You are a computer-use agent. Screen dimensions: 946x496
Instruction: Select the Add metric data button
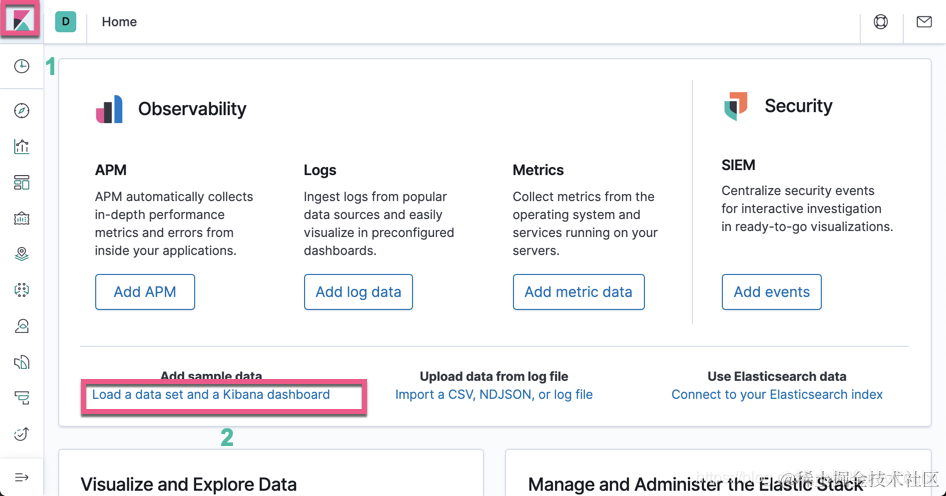[578, 292]
